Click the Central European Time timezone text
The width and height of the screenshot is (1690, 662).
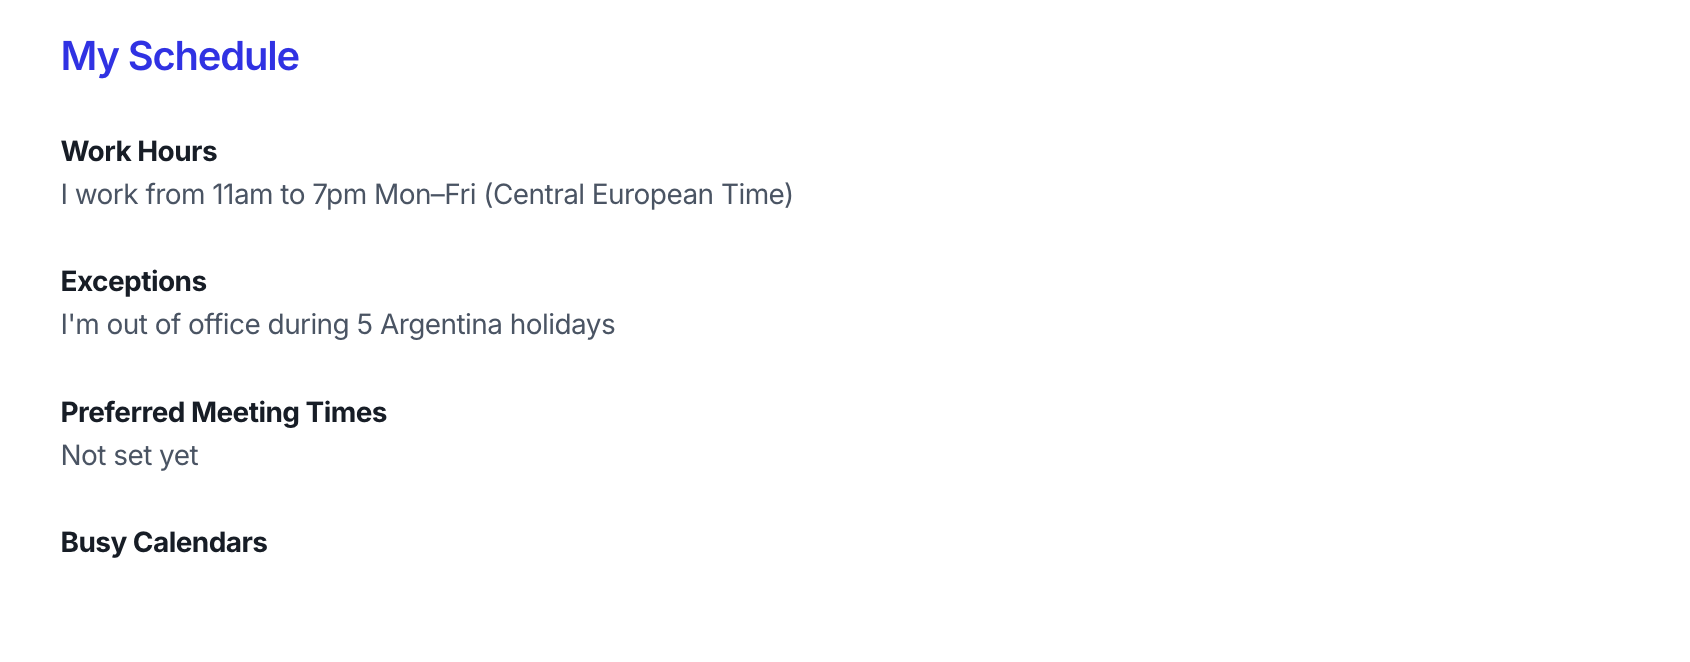pos(638,194)
